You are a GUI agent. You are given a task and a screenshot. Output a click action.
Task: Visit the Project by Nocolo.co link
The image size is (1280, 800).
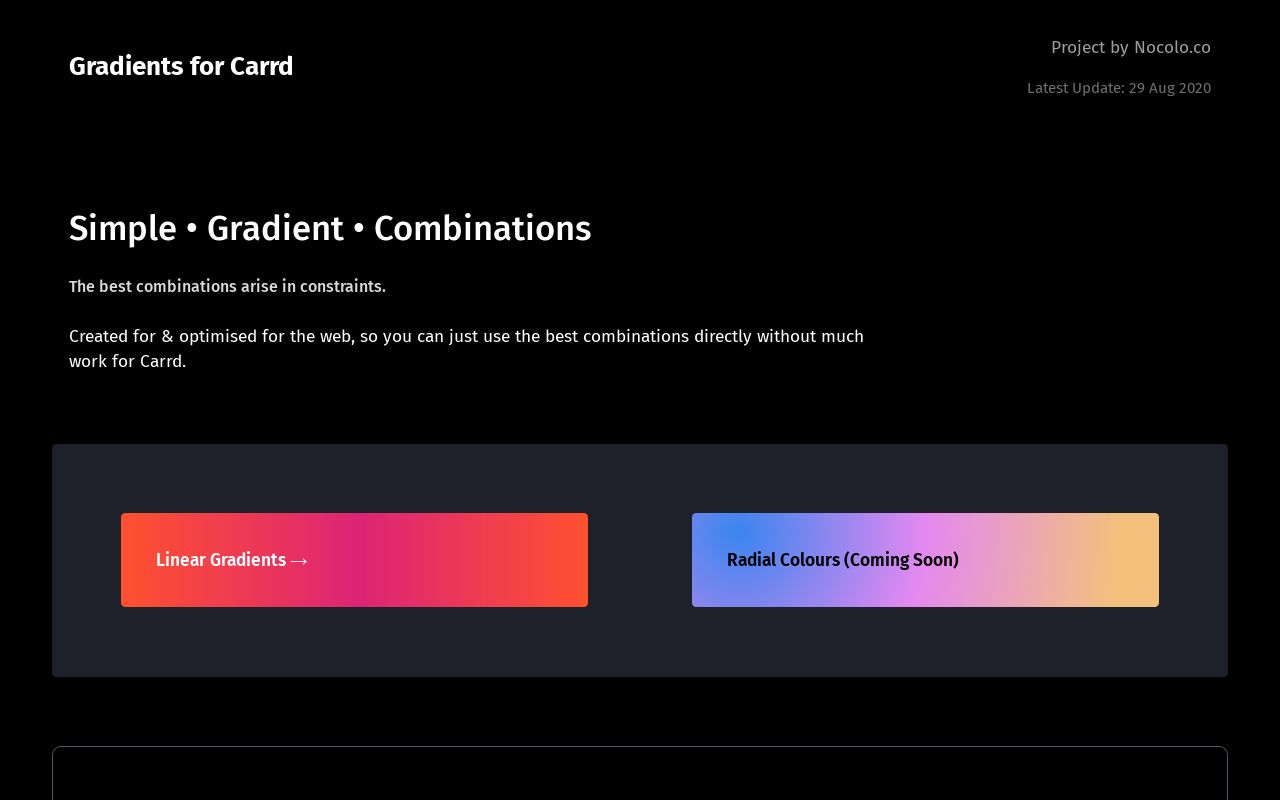[x=1131, y=47]
